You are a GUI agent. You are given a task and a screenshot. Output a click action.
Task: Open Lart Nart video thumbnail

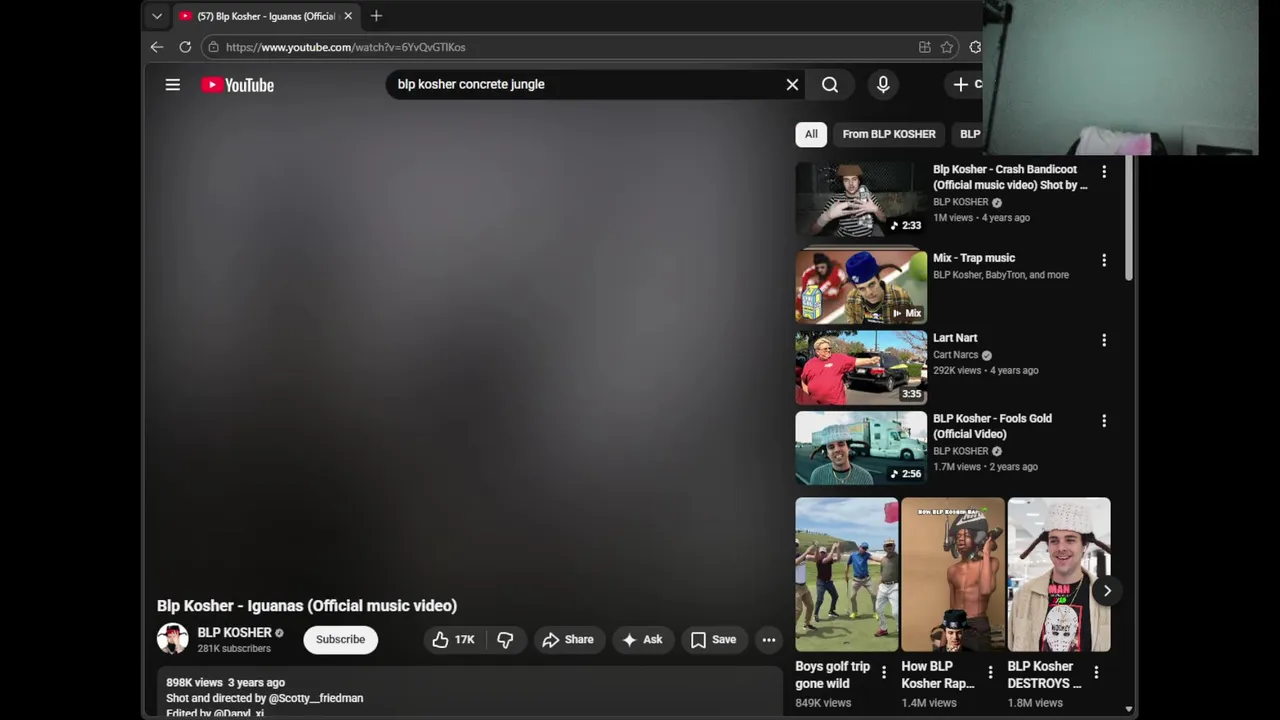[861, 367]
